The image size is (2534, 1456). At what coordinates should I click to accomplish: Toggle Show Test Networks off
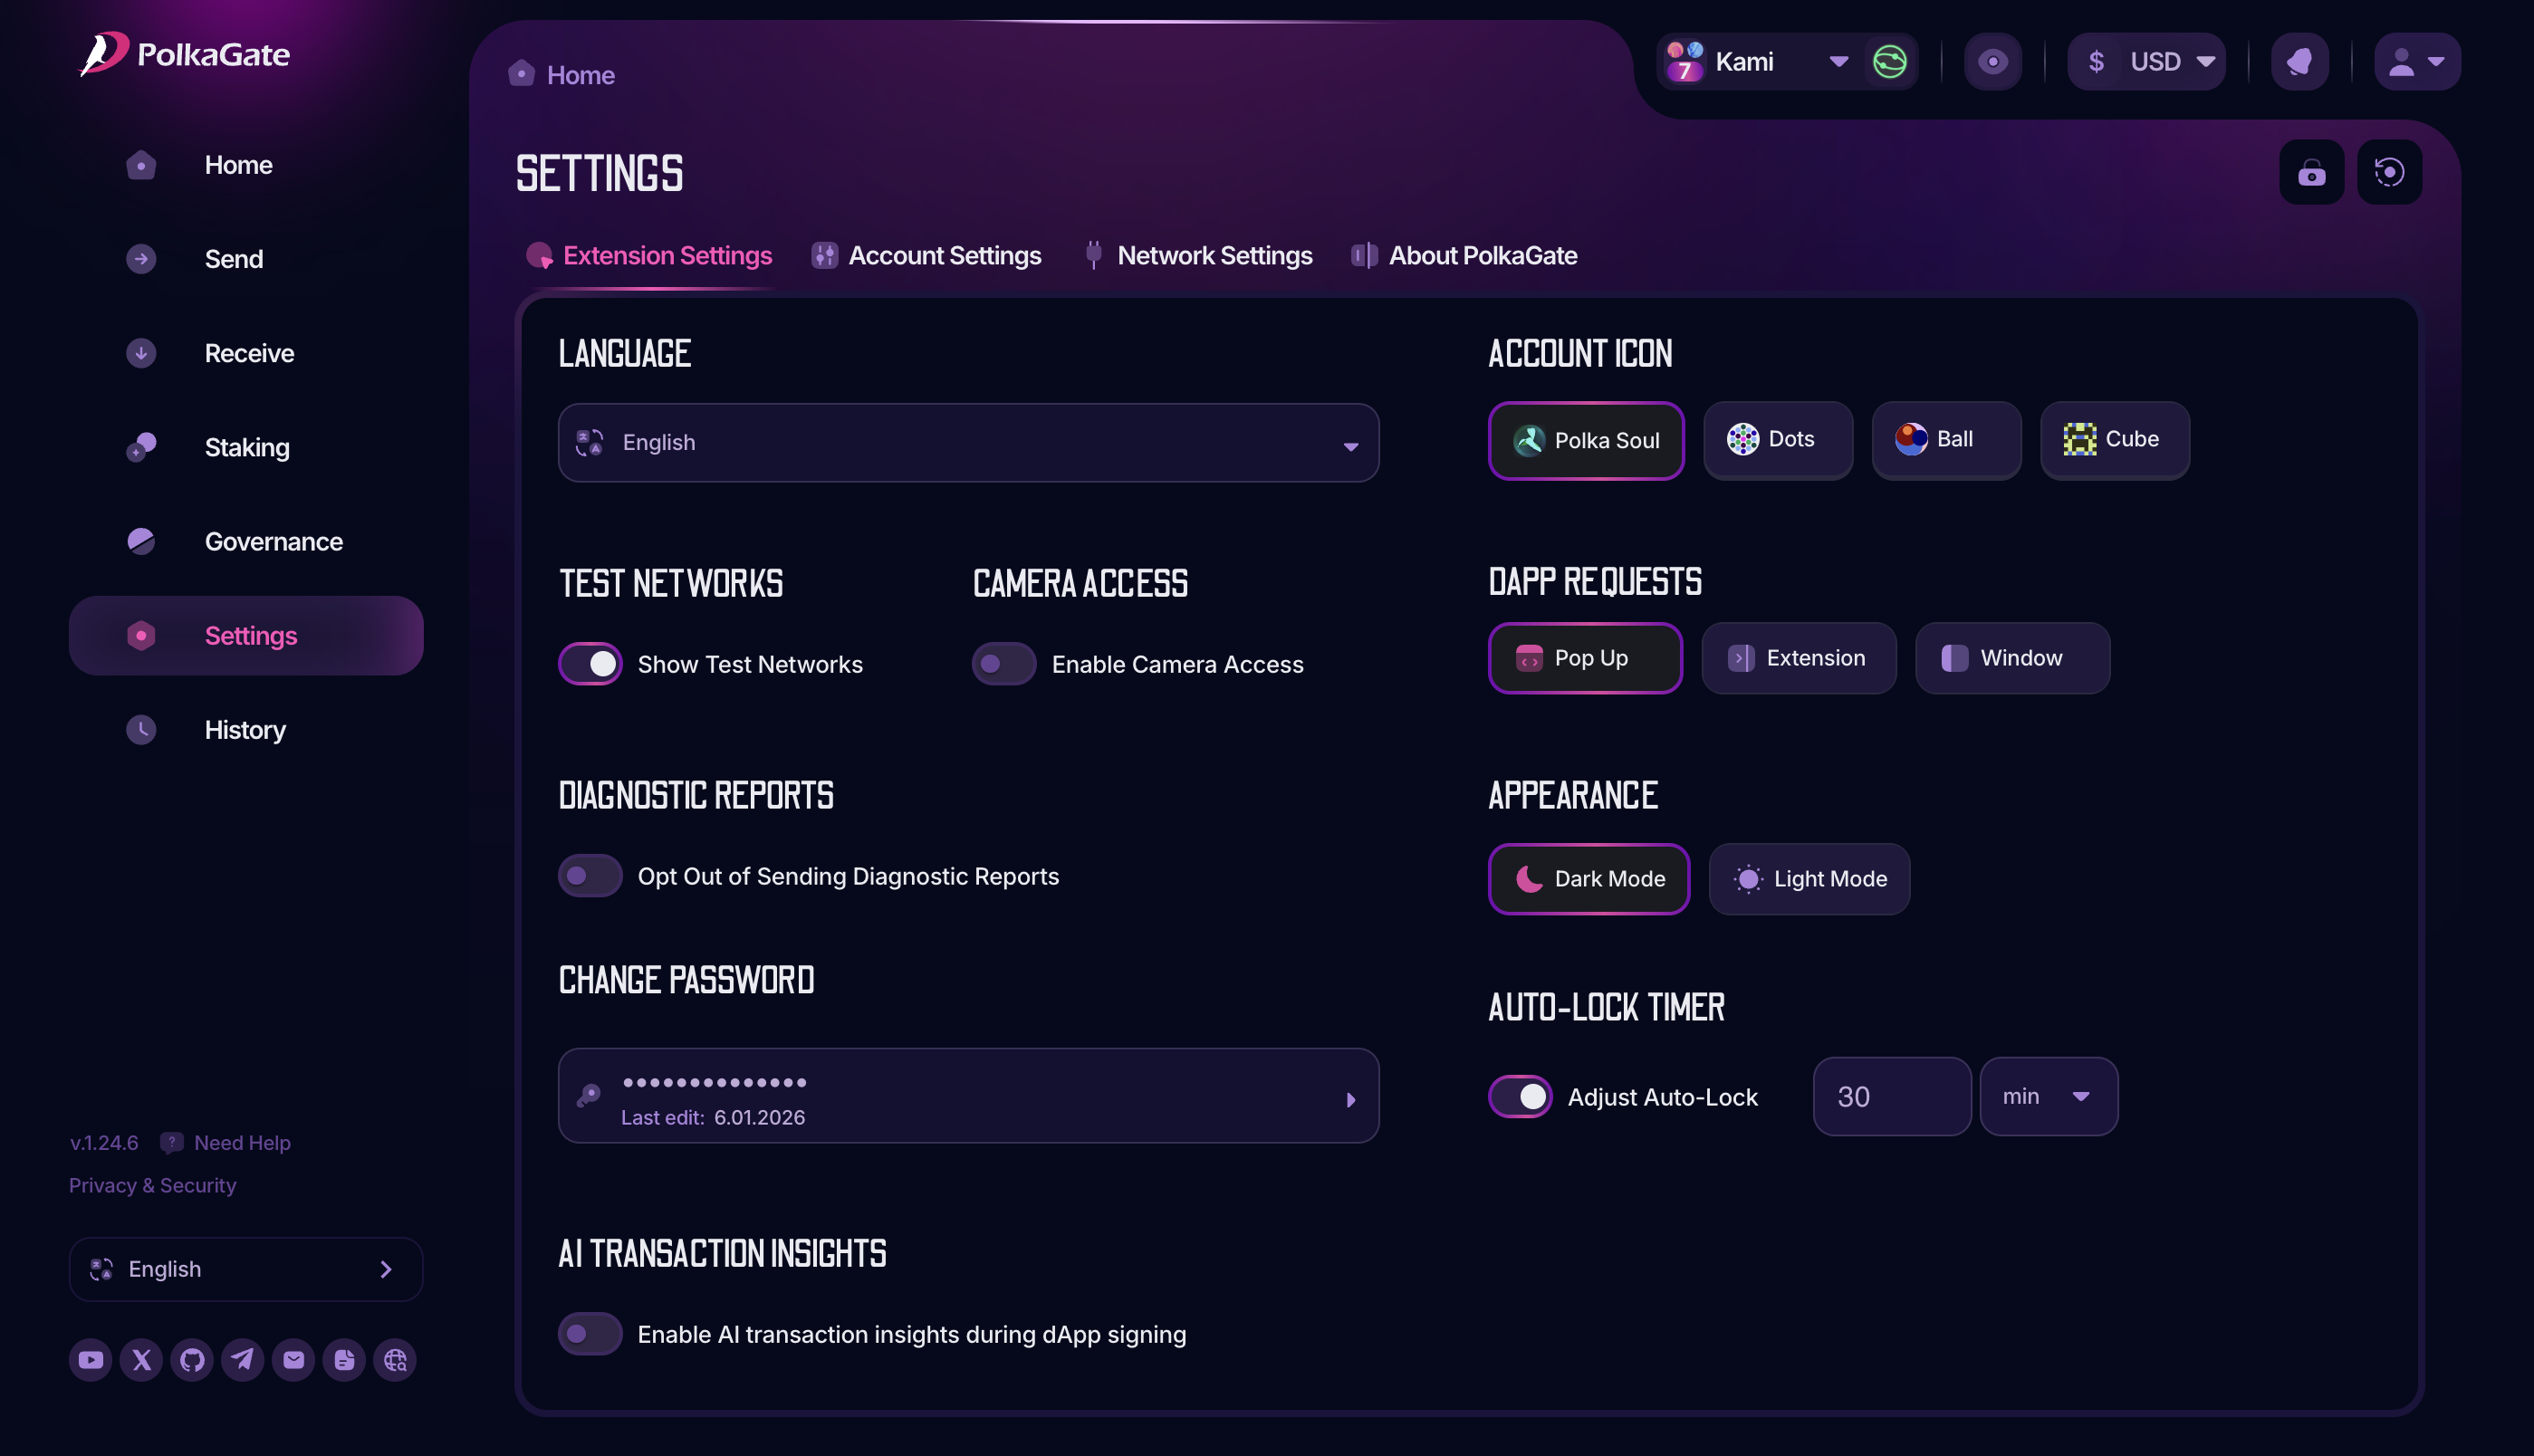[x=590, y=664]
